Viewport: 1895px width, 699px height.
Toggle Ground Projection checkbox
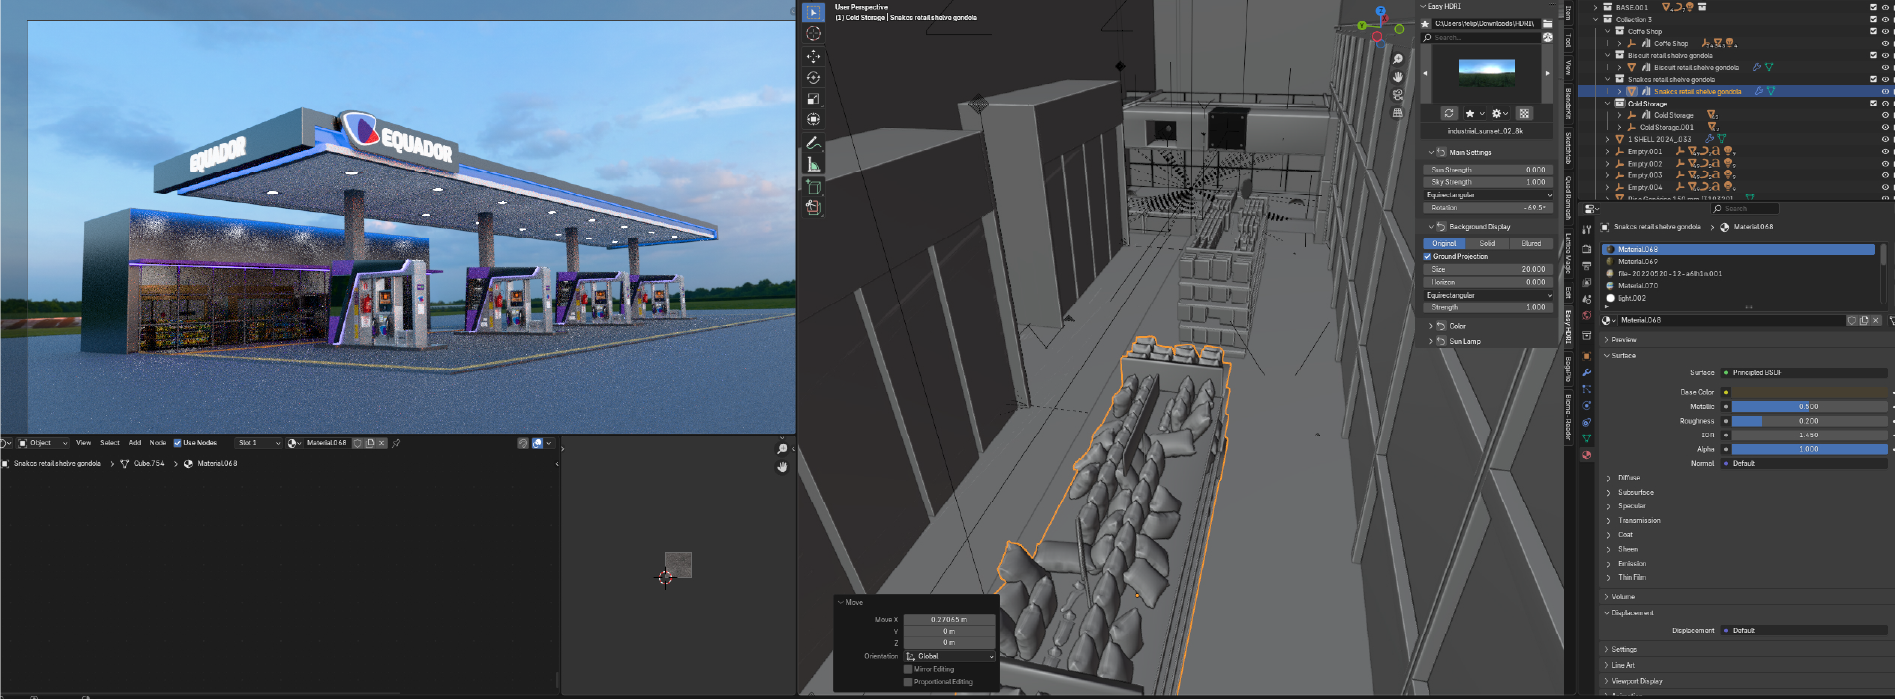click(1428, 257)
